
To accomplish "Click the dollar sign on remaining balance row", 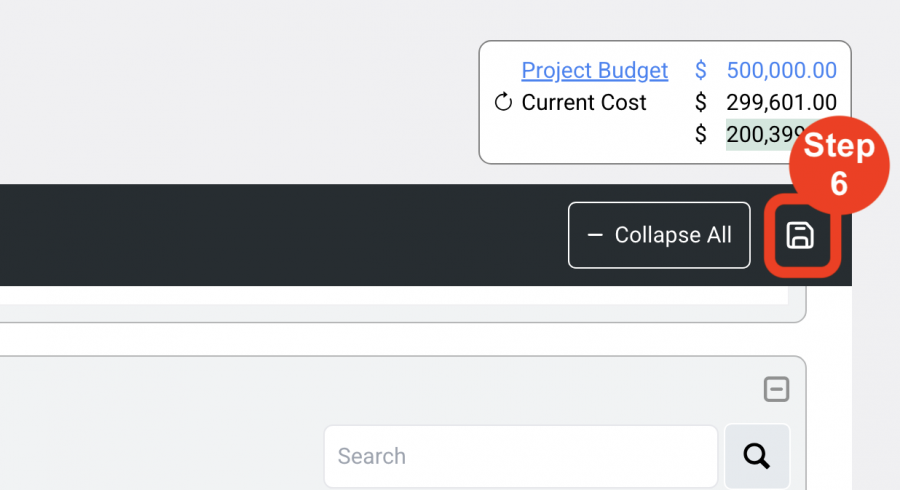I will tap(700, 134).
